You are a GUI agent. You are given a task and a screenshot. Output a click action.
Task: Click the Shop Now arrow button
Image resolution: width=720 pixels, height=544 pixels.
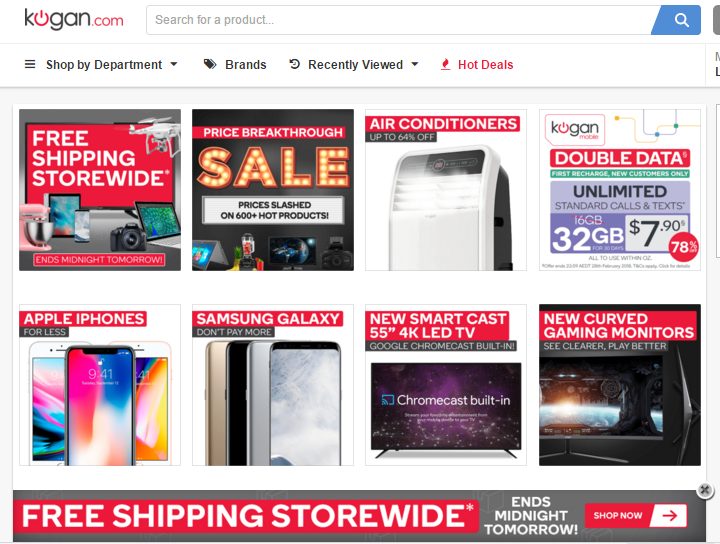636,515
